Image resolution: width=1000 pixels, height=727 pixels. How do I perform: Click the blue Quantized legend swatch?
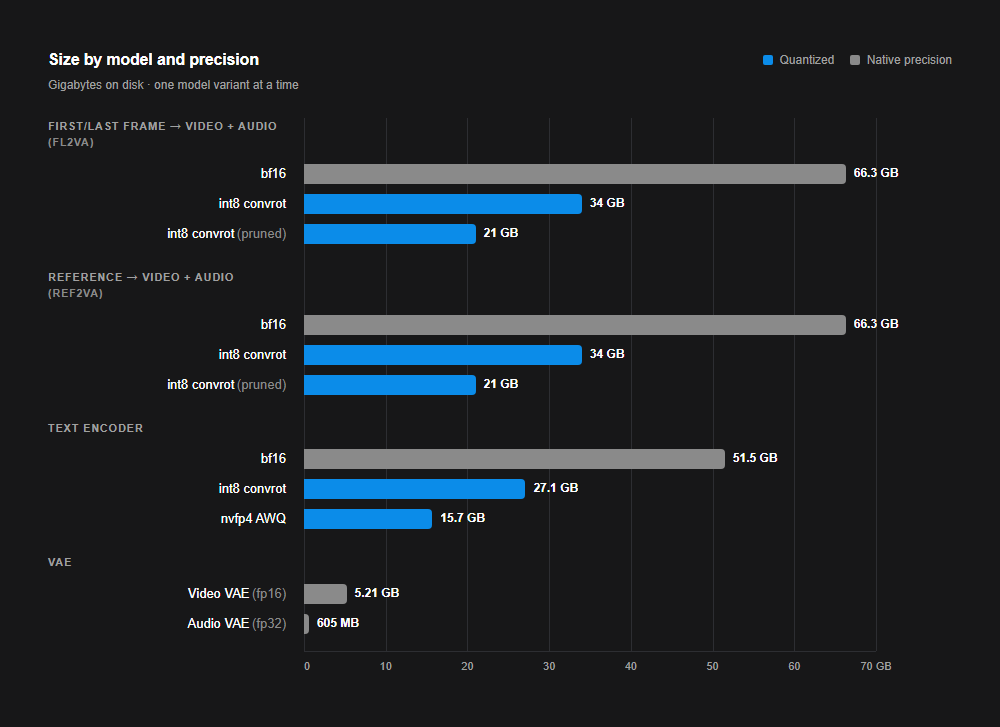click(x=768, y=60)
